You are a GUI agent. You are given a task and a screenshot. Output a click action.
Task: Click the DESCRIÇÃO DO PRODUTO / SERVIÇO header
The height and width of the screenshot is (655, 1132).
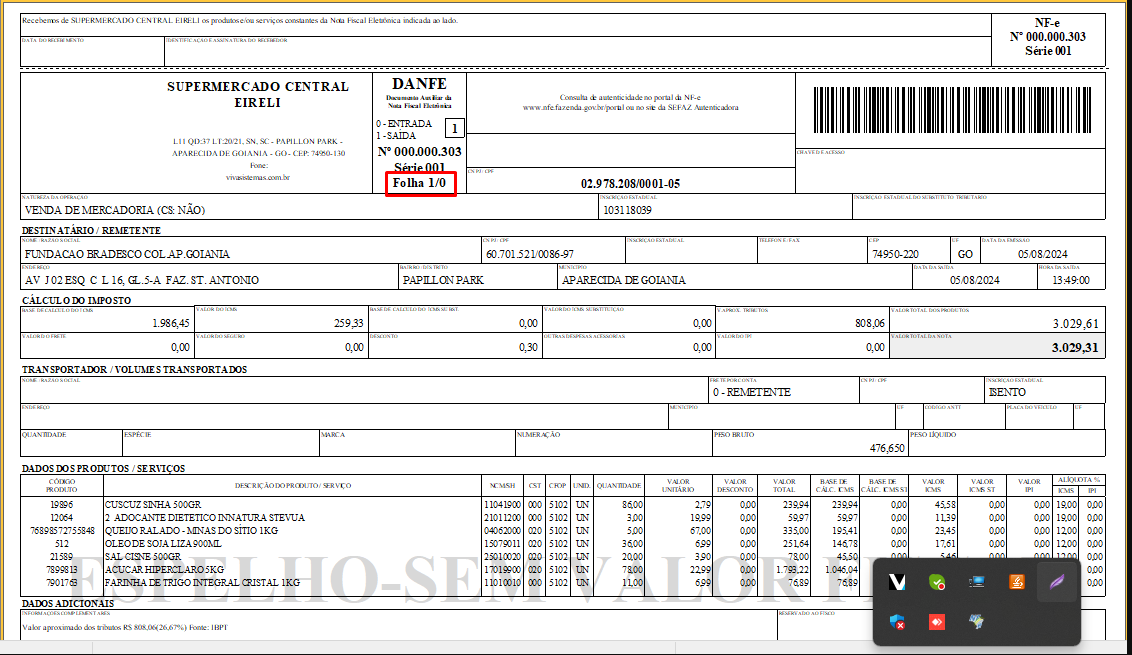(292, 485)
